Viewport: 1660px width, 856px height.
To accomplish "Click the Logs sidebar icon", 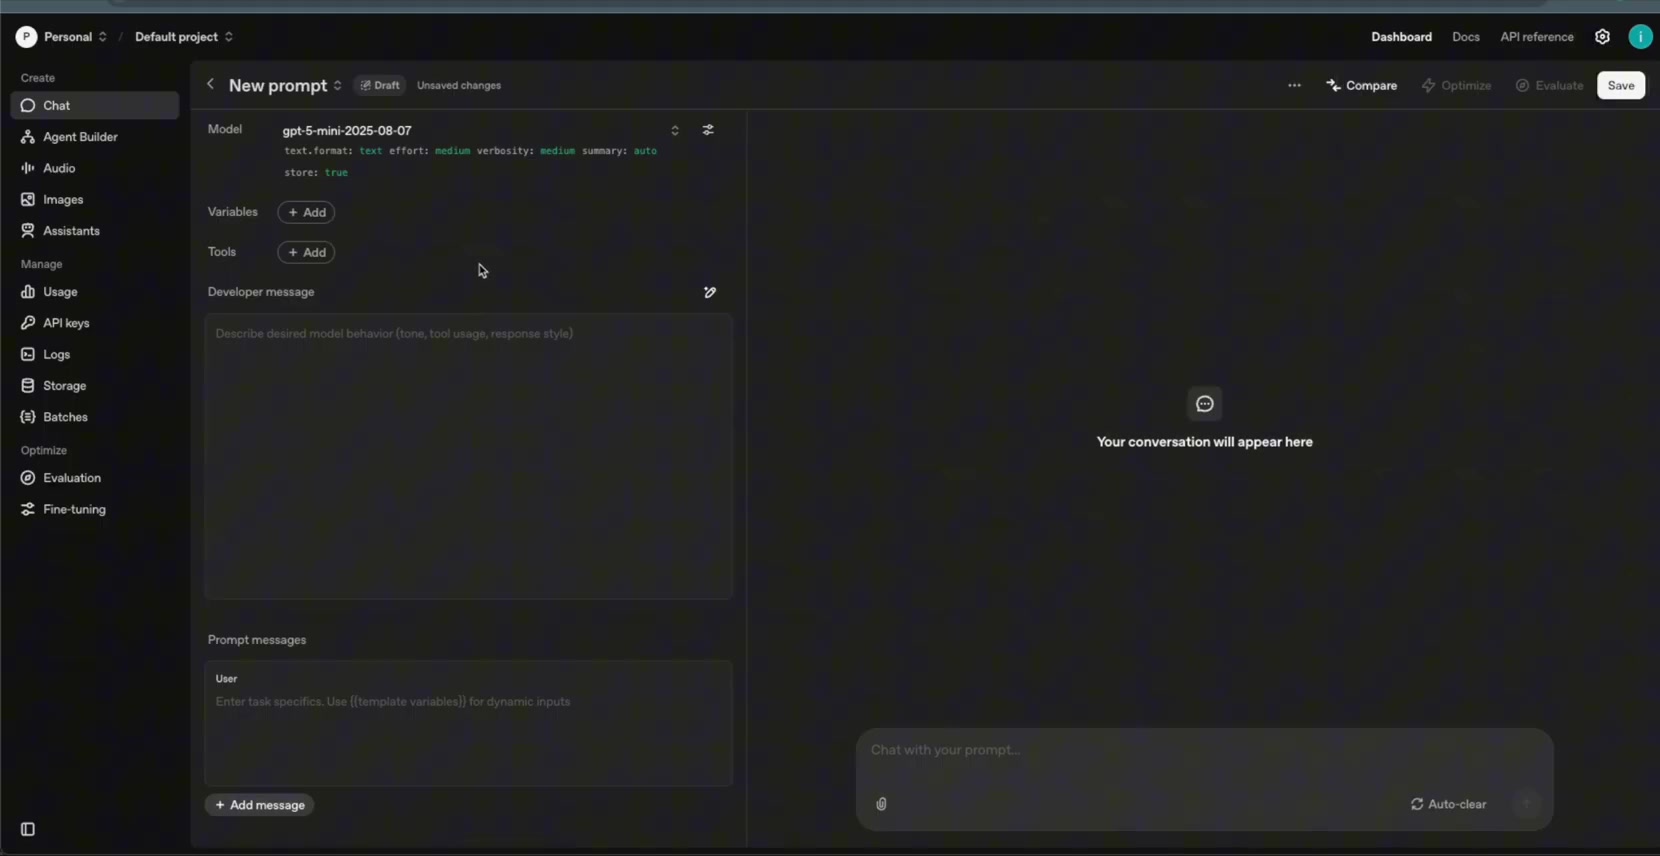I will click(x=28, y=354).
